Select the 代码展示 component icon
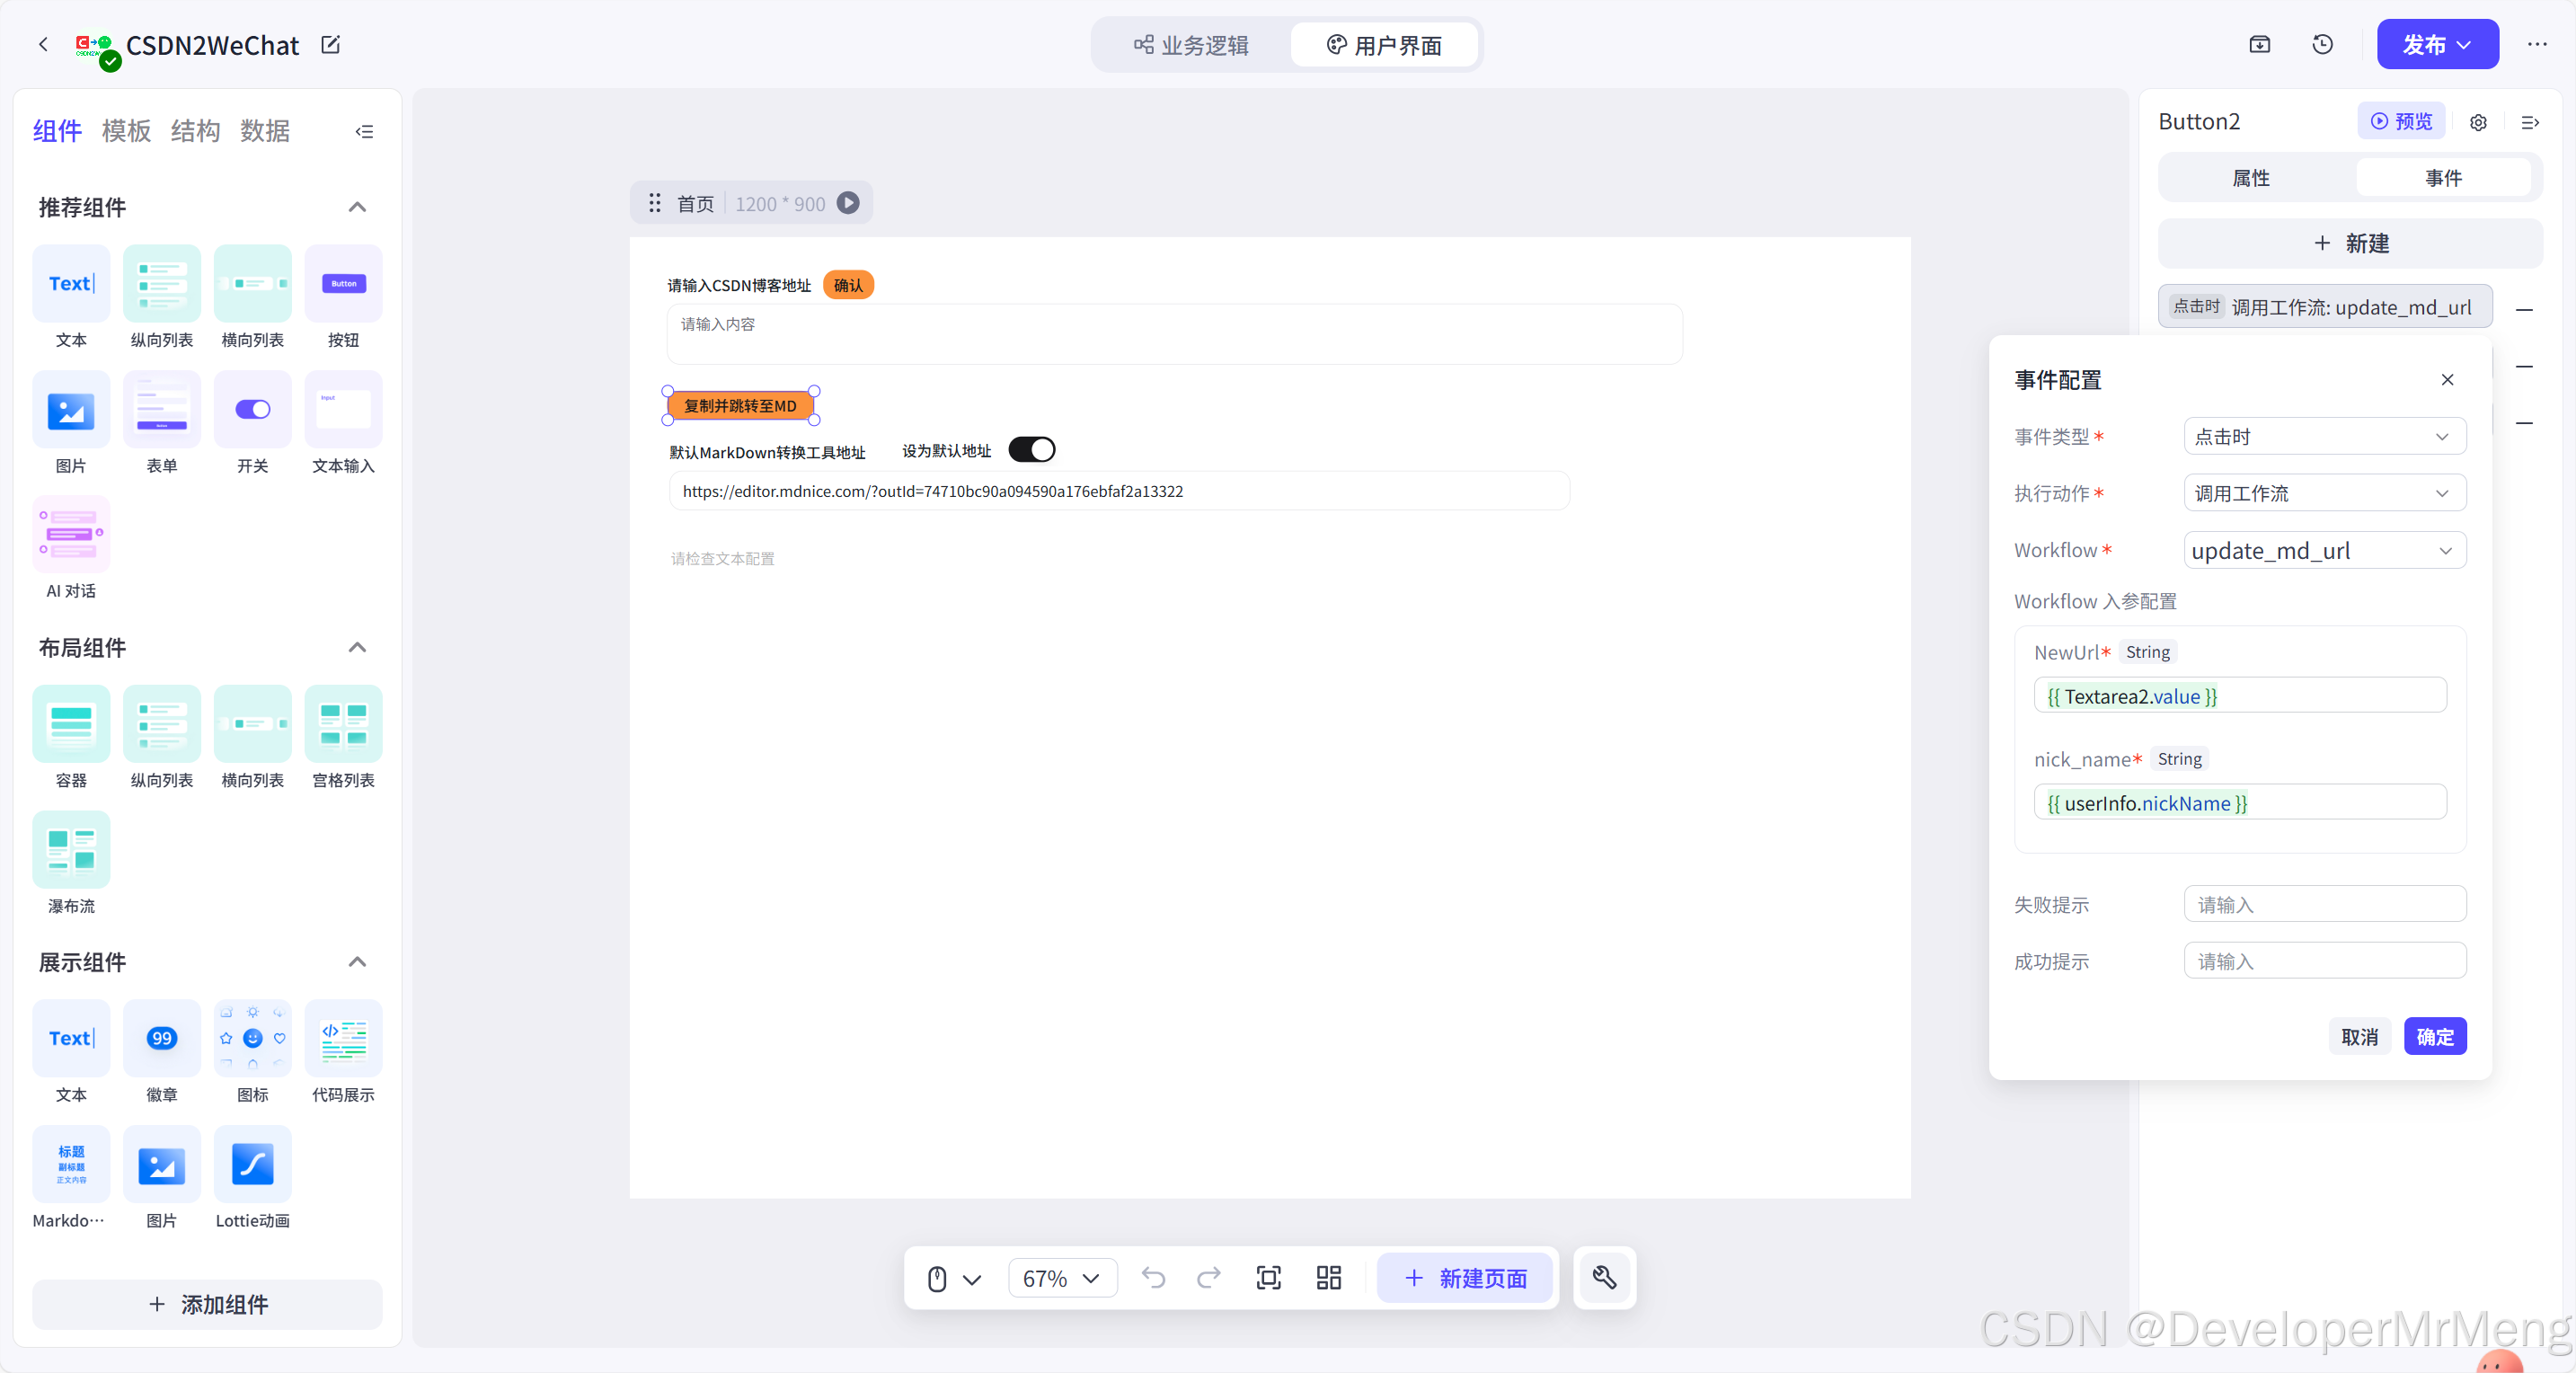Screen dimensions: 2576x1373 343,1039
